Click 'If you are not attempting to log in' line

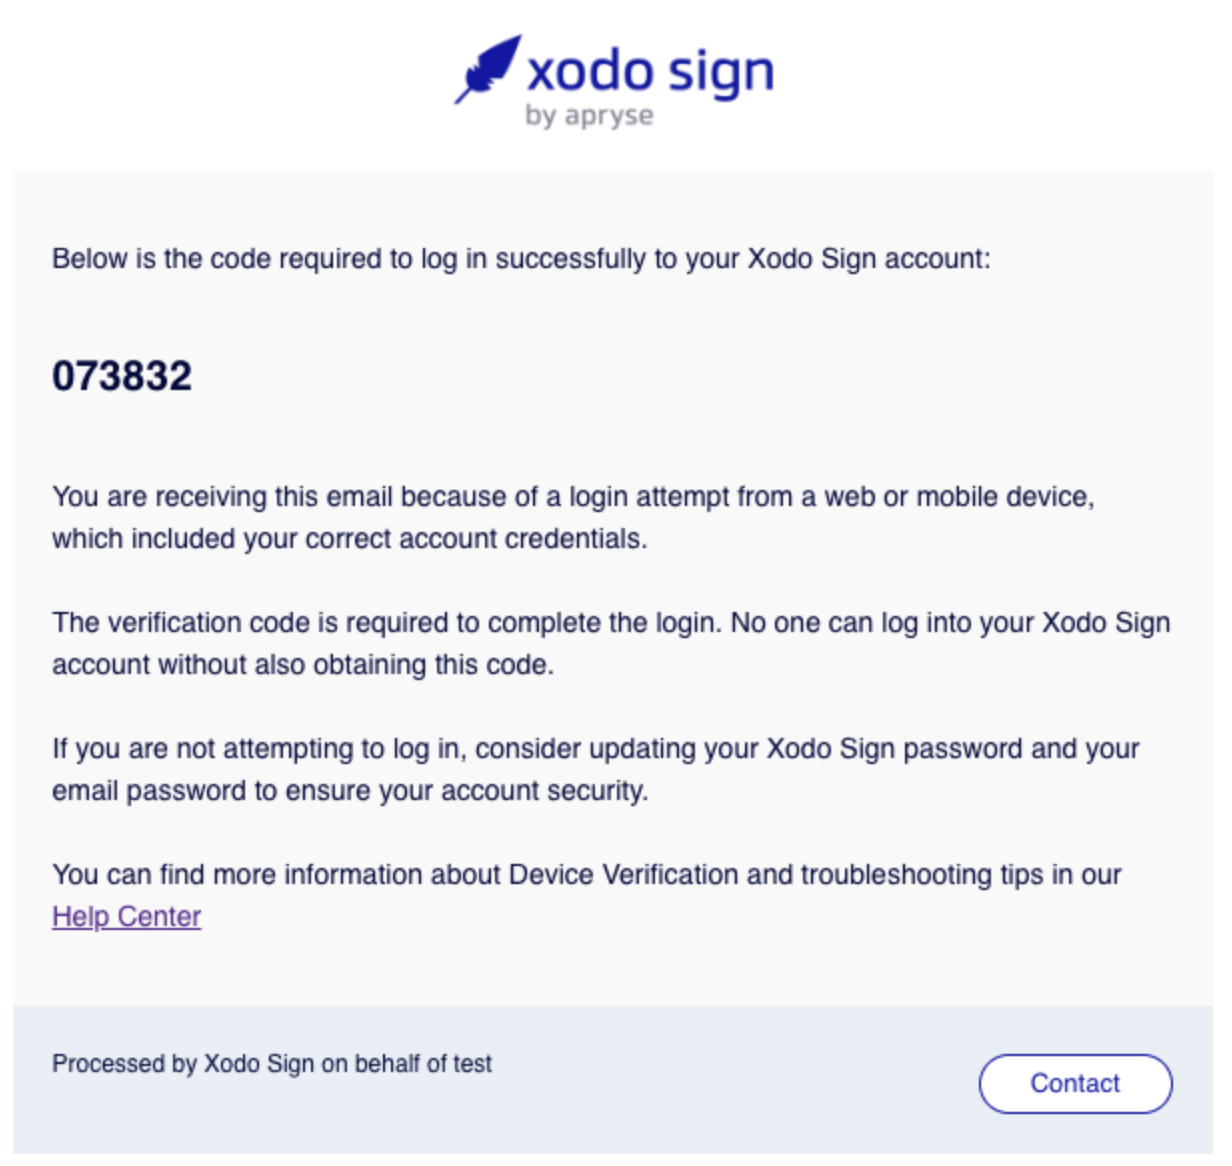[x=596, y=749]
